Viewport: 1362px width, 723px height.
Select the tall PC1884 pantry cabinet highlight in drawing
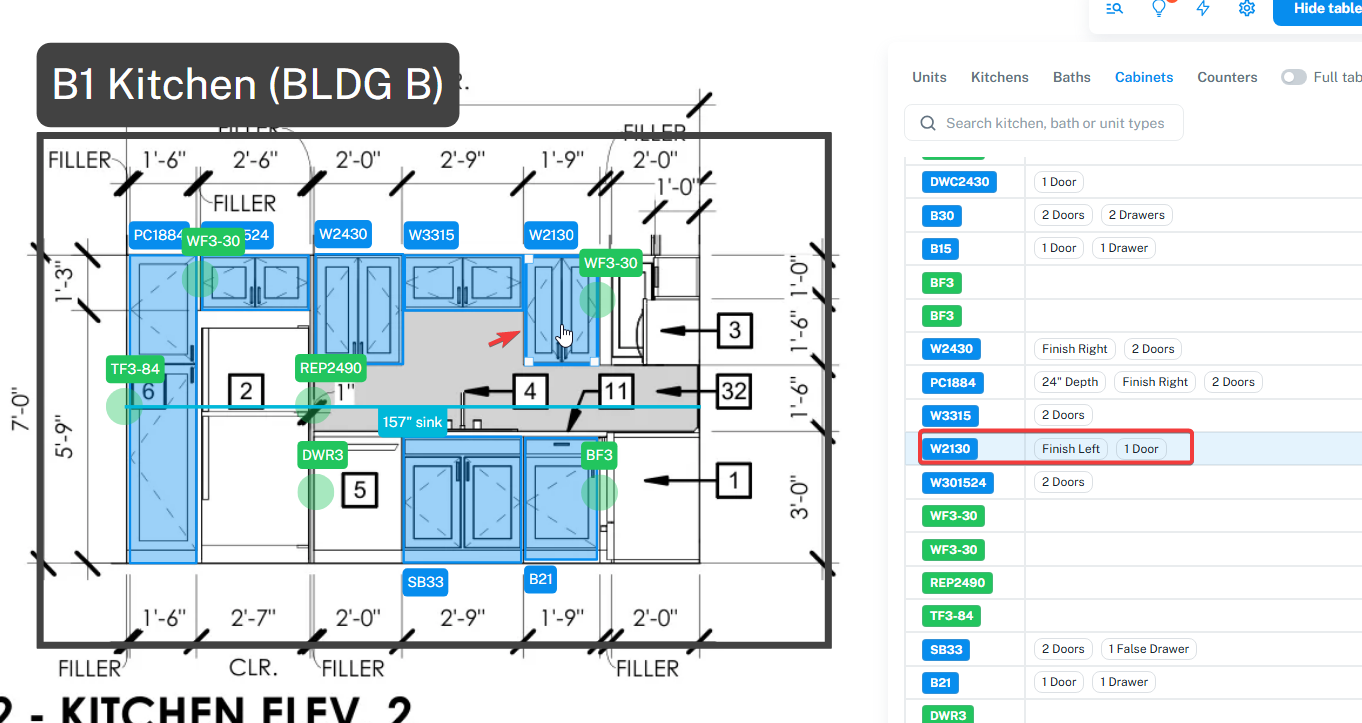(162, 408)
